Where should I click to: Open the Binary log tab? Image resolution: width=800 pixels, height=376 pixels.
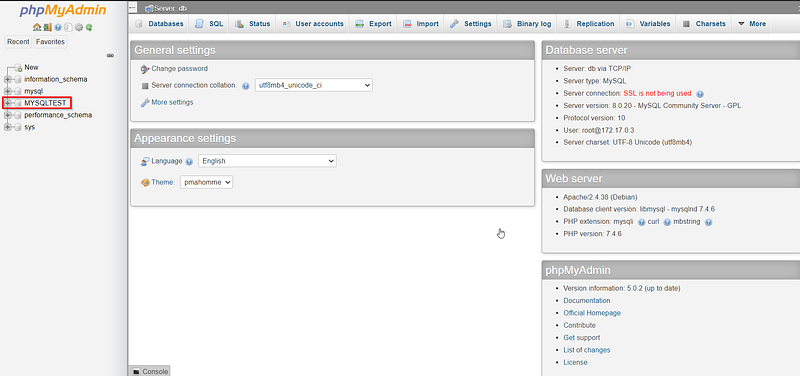pos(528,23)
